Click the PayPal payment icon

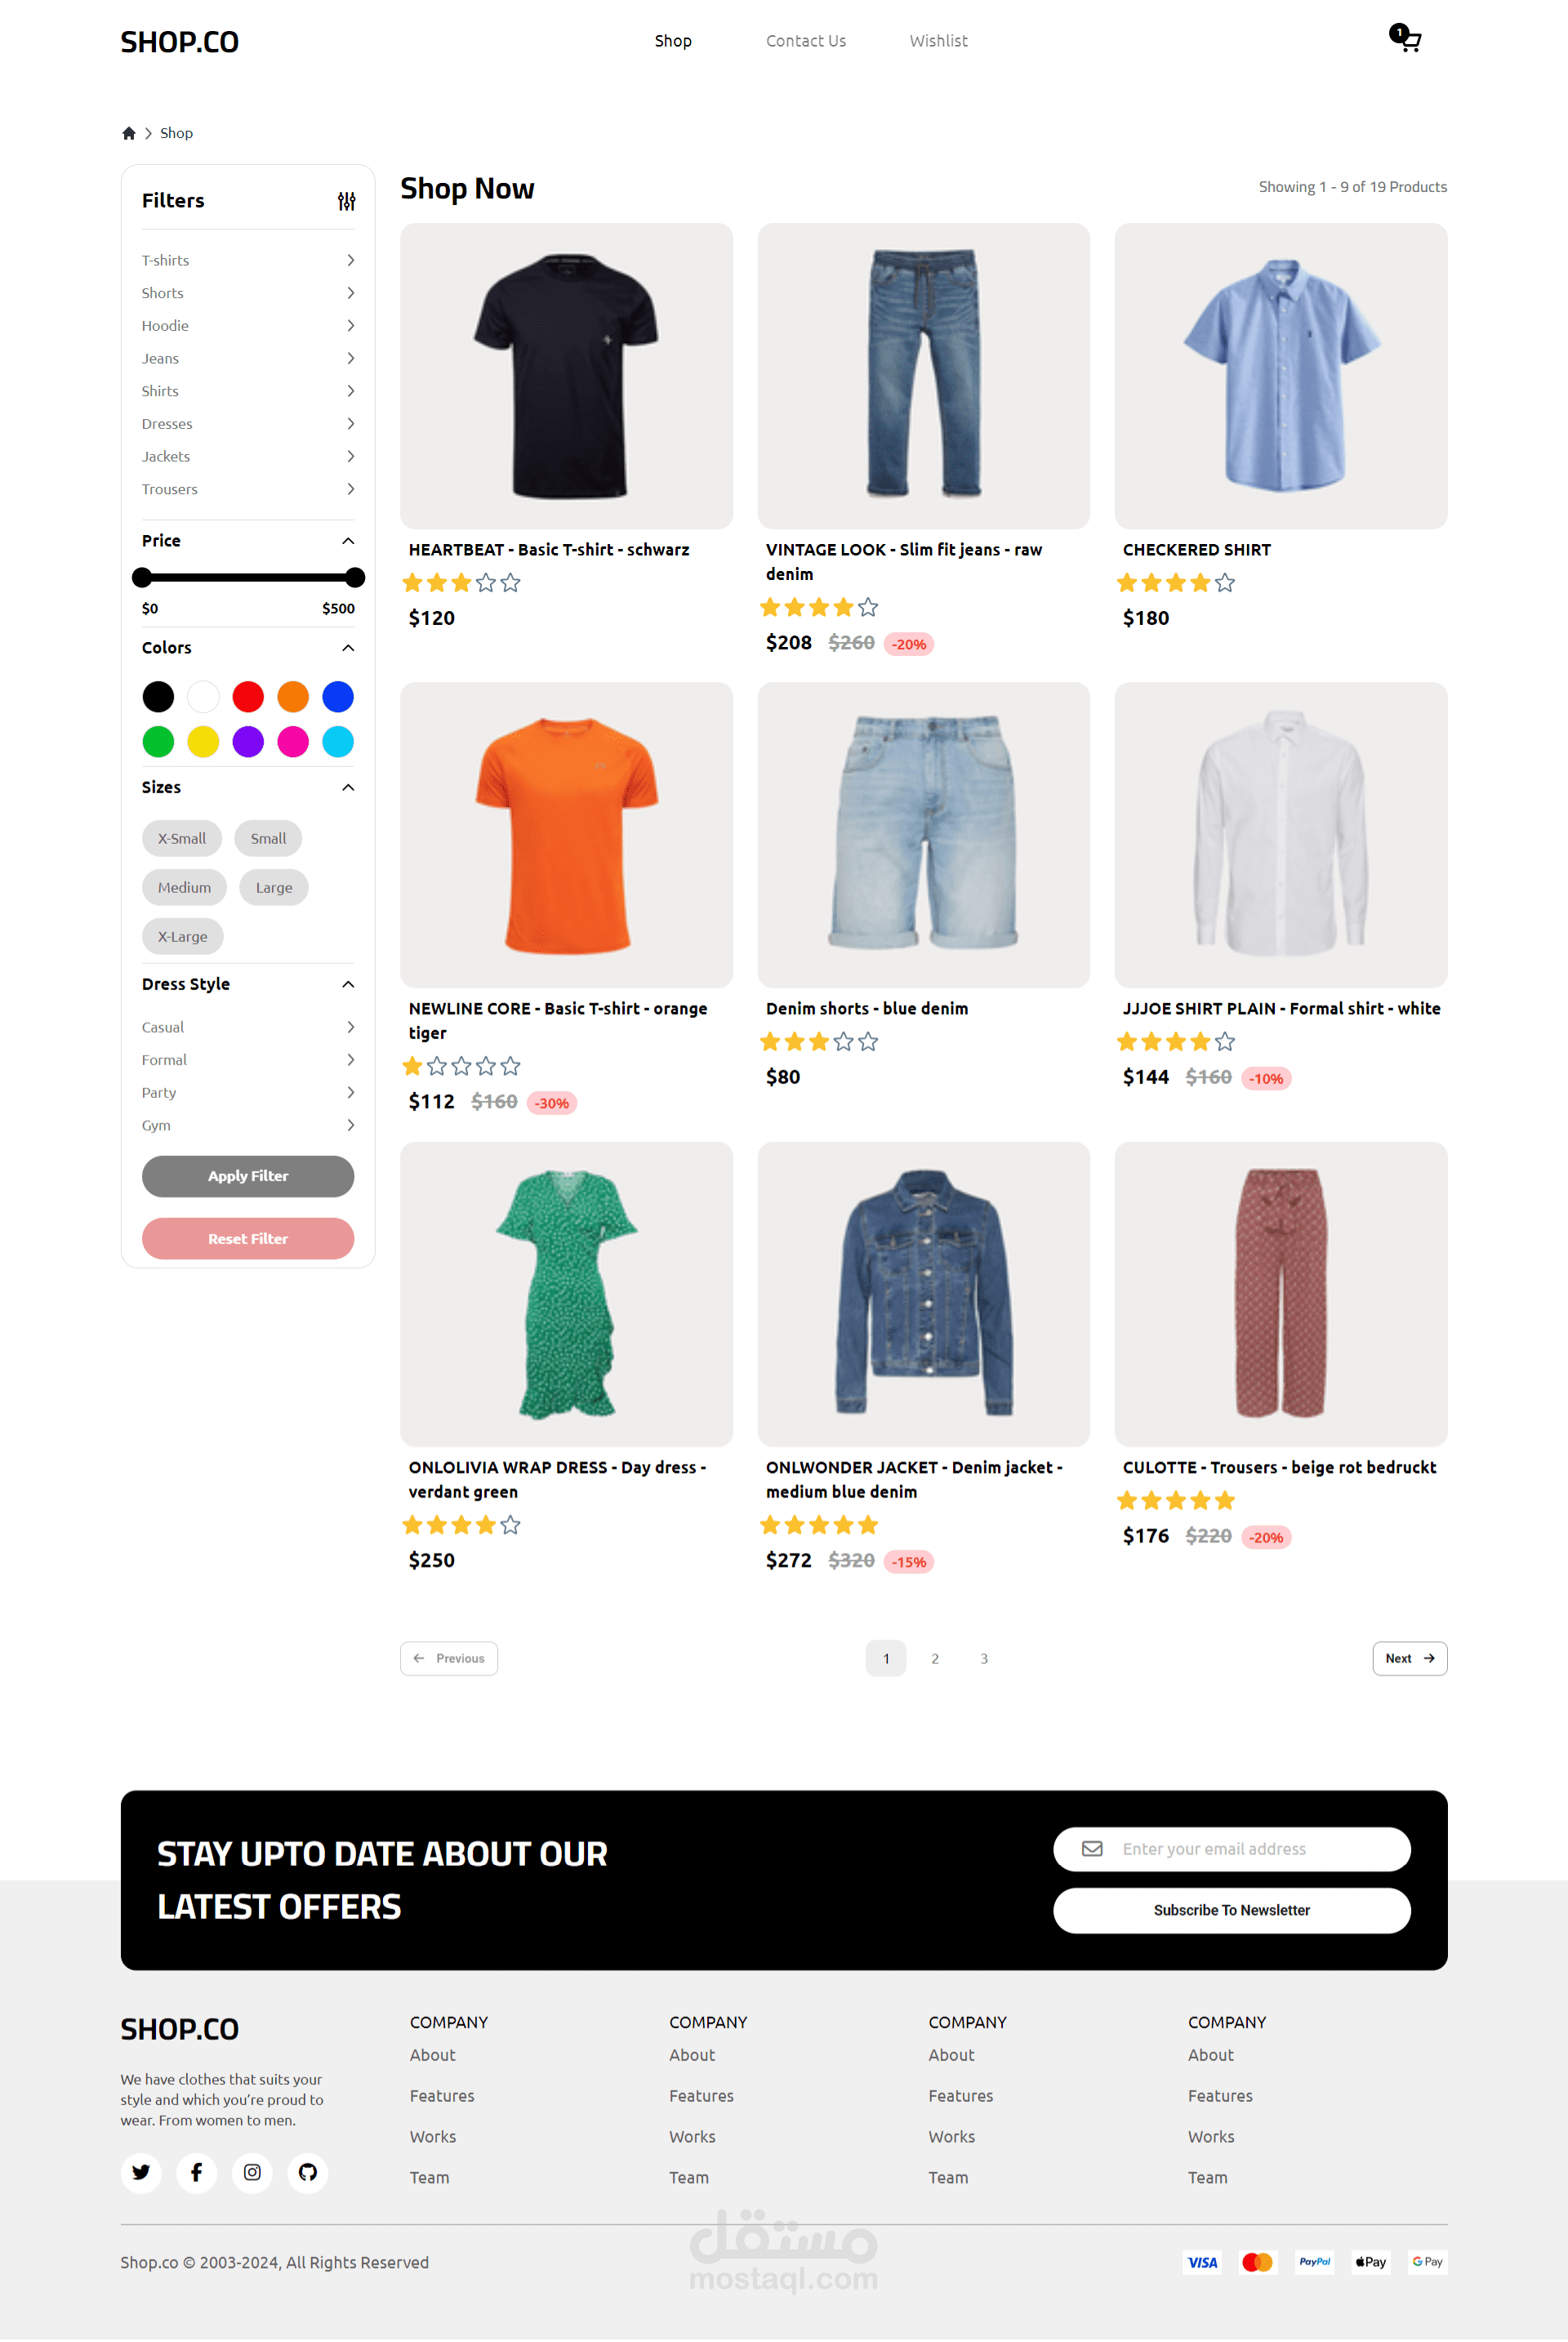pyautogui.click(x=1315, y=2262)
